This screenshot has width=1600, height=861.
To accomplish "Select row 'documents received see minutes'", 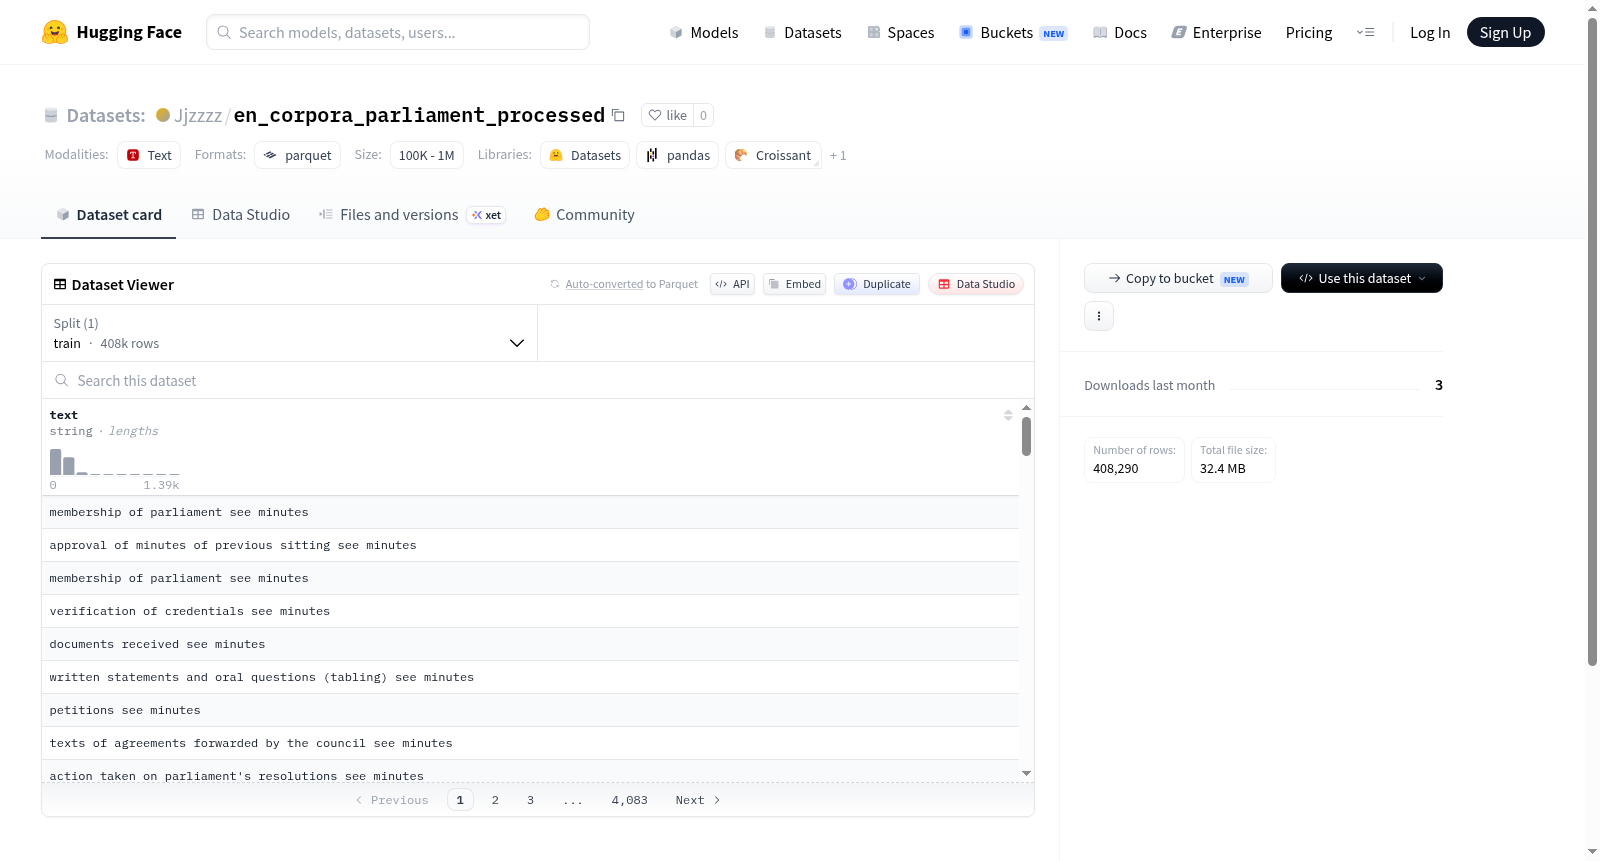I will pyautogui.click(x=530, y=644).
